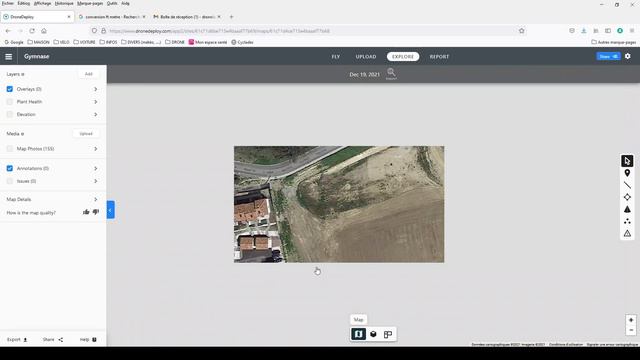Switch to the UPLOAD tab

366,57
